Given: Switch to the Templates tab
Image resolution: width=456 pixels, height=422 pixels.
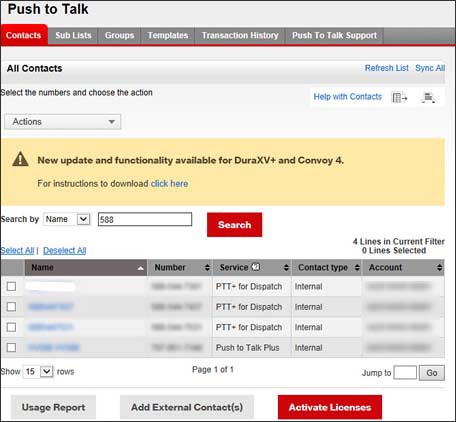Looking at the screenshot, I should [x=168, y=35].
